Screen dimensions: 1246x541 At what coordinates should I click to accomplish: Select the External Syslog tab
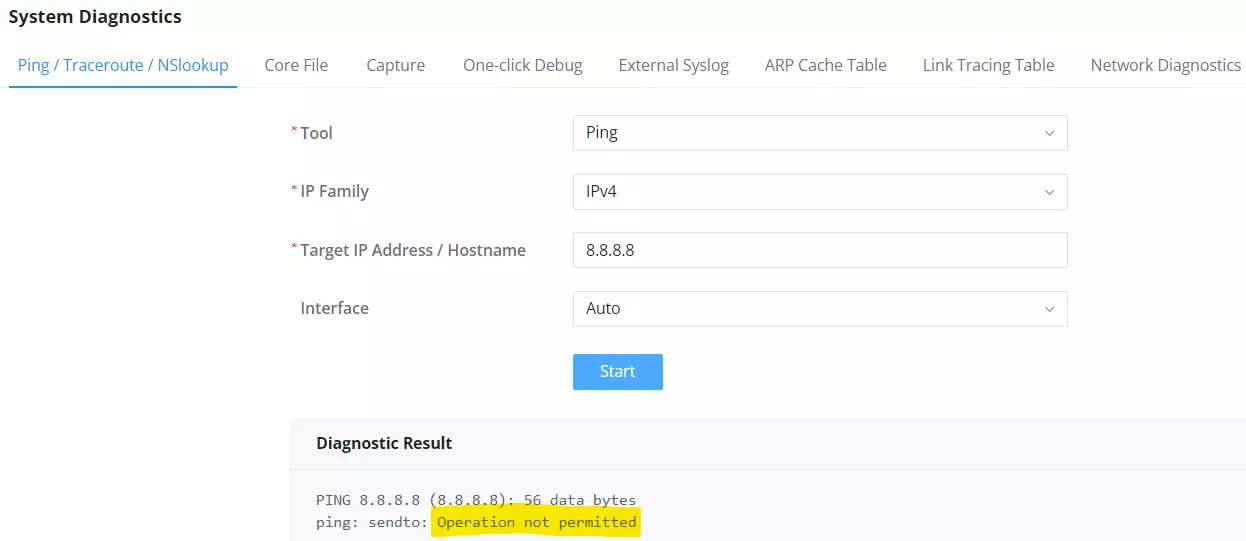tap(673, 65)
